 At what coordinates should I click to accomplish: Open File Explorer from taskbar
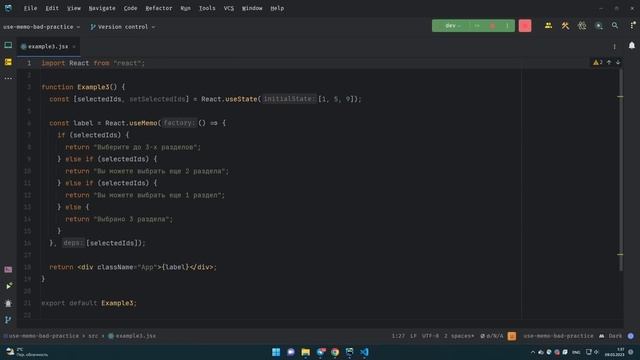click(x=305, y=352)
